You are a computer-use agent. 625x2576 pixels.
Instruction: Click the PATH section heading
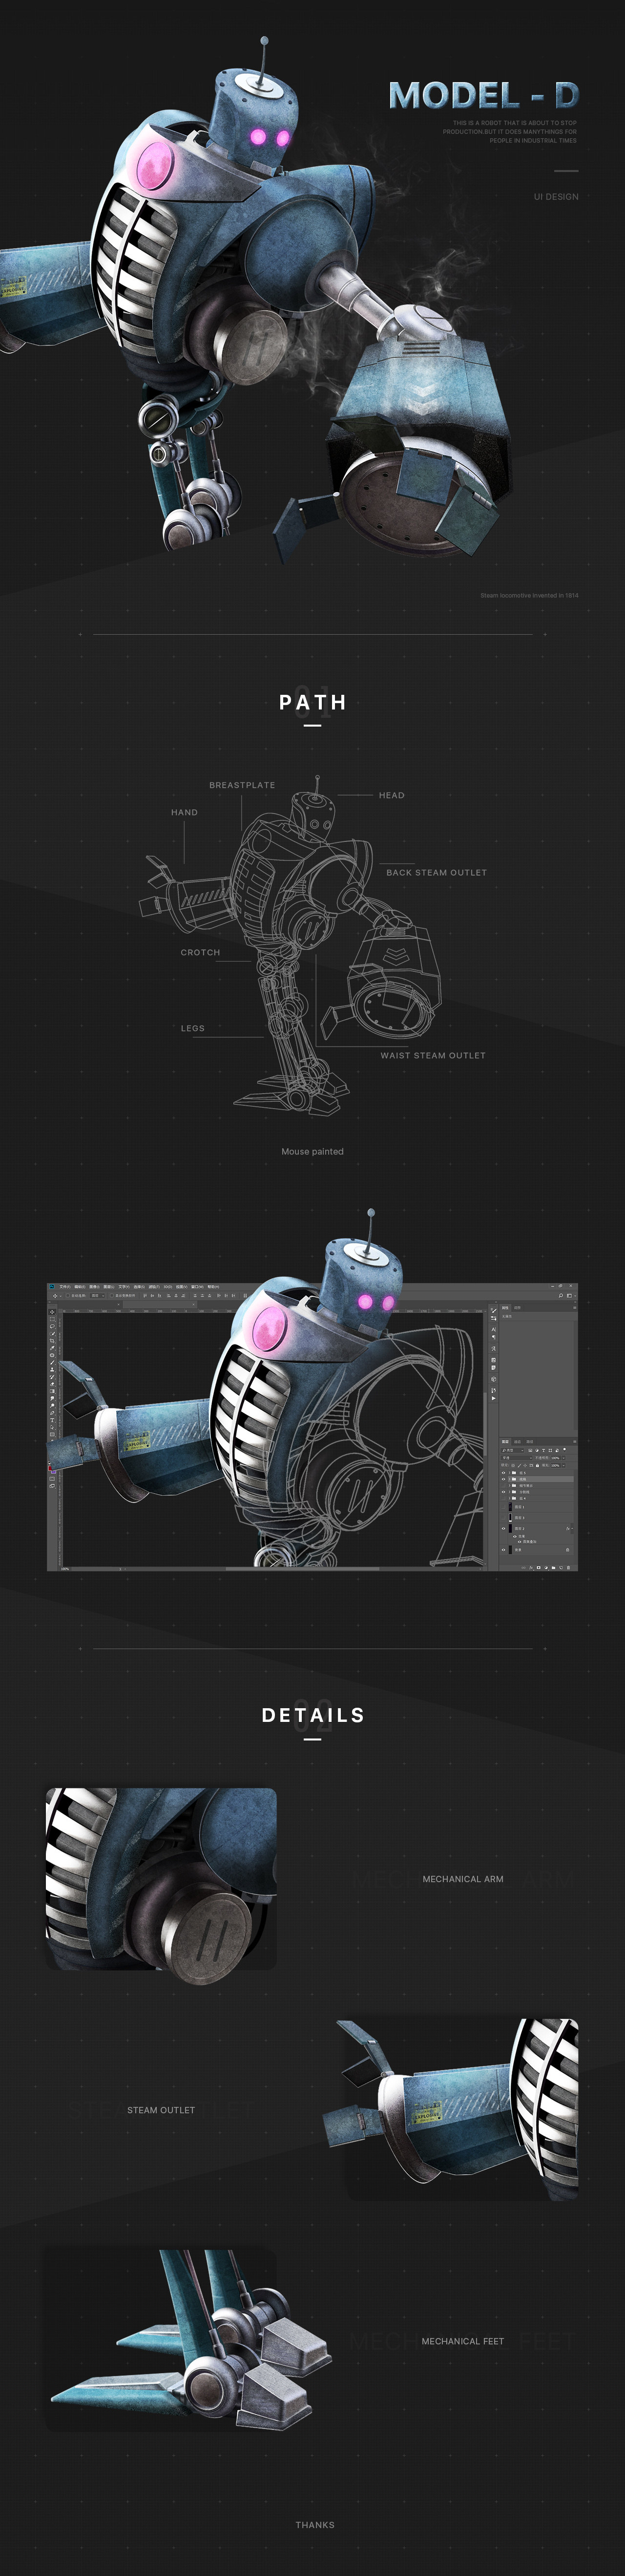(313, 702)
